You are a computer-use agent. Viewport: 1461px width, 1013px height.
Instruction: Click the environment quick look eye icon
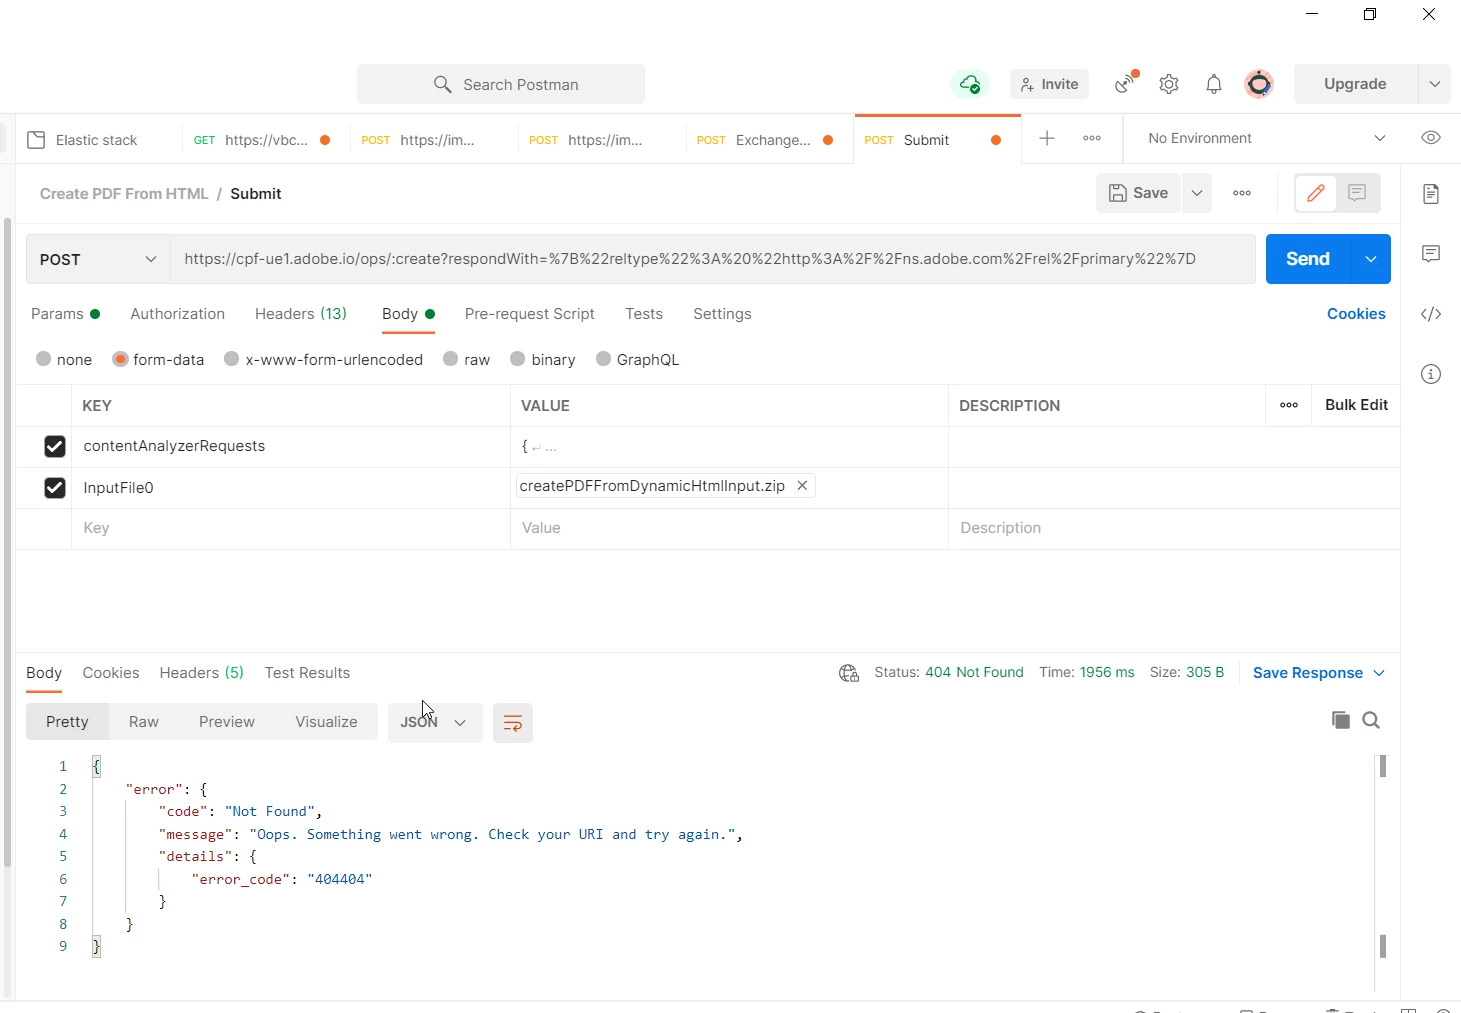pos(1431,138)
